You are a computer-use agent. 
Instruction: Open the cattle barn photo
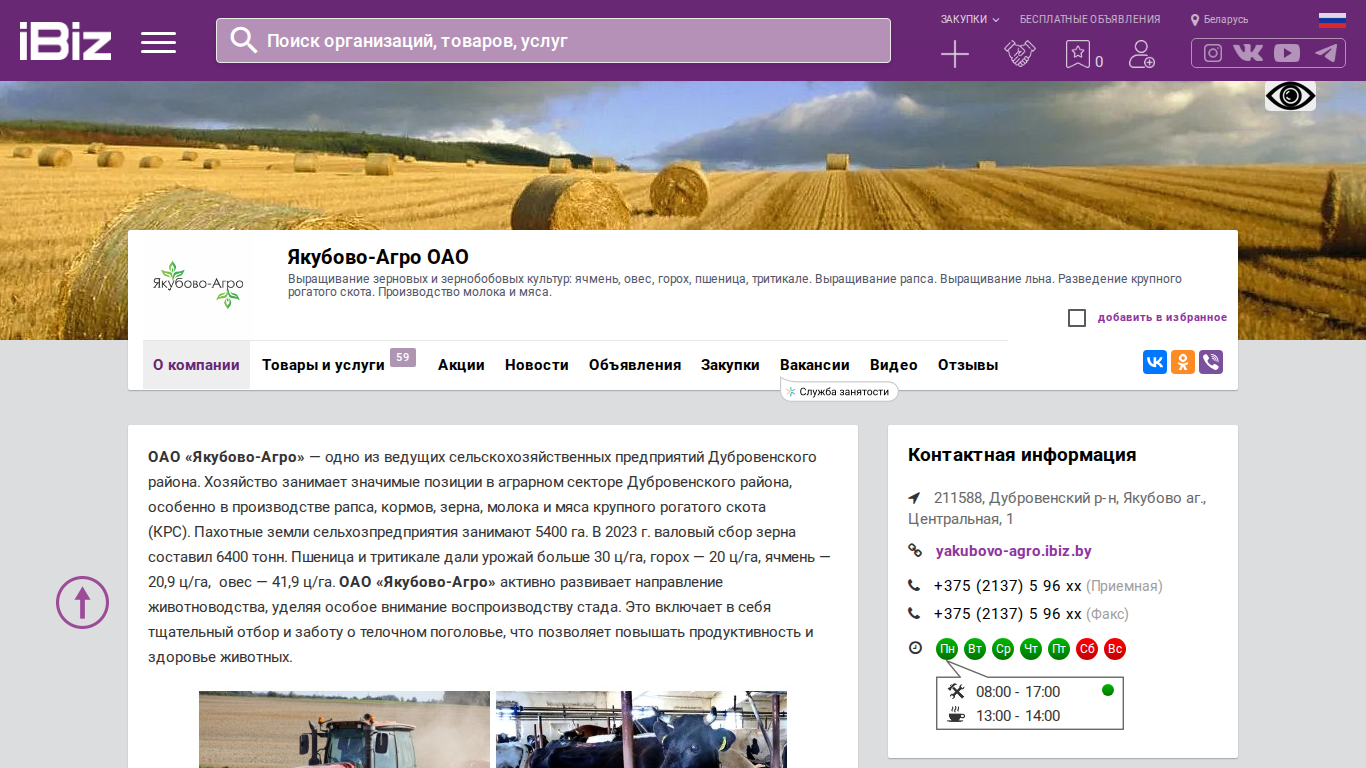[x=641, y=729]
